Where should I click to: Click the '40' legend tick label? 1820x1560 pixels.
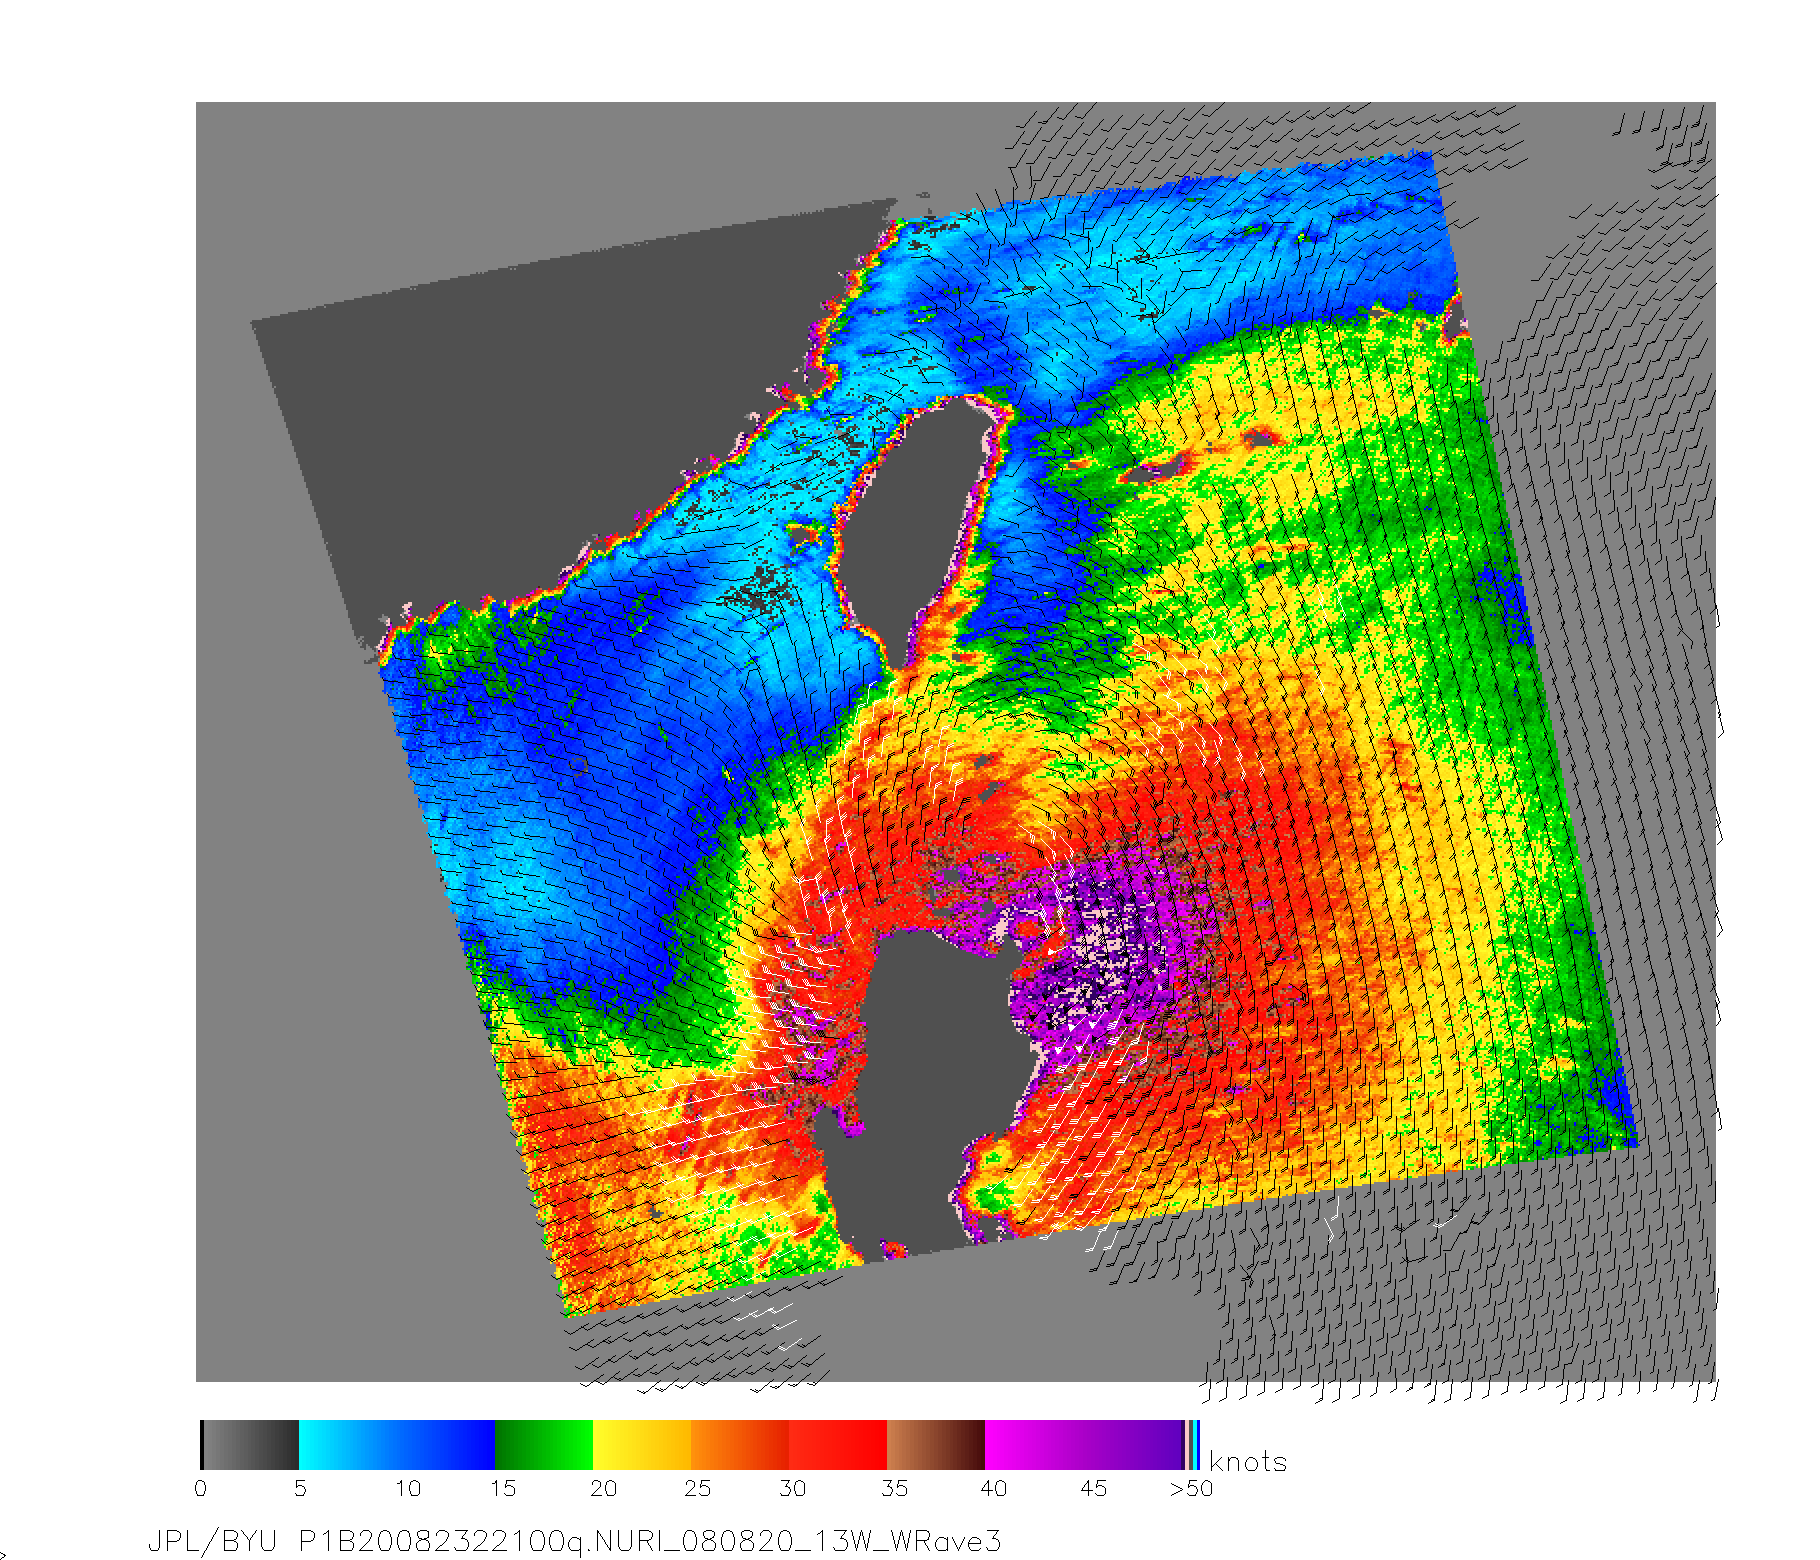pyautogui.click(x=994, y=1489)
